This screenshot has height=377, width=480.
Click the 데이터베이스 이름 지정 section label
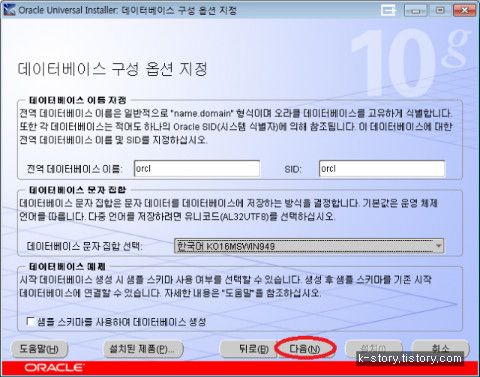click(x=78, y=100)
